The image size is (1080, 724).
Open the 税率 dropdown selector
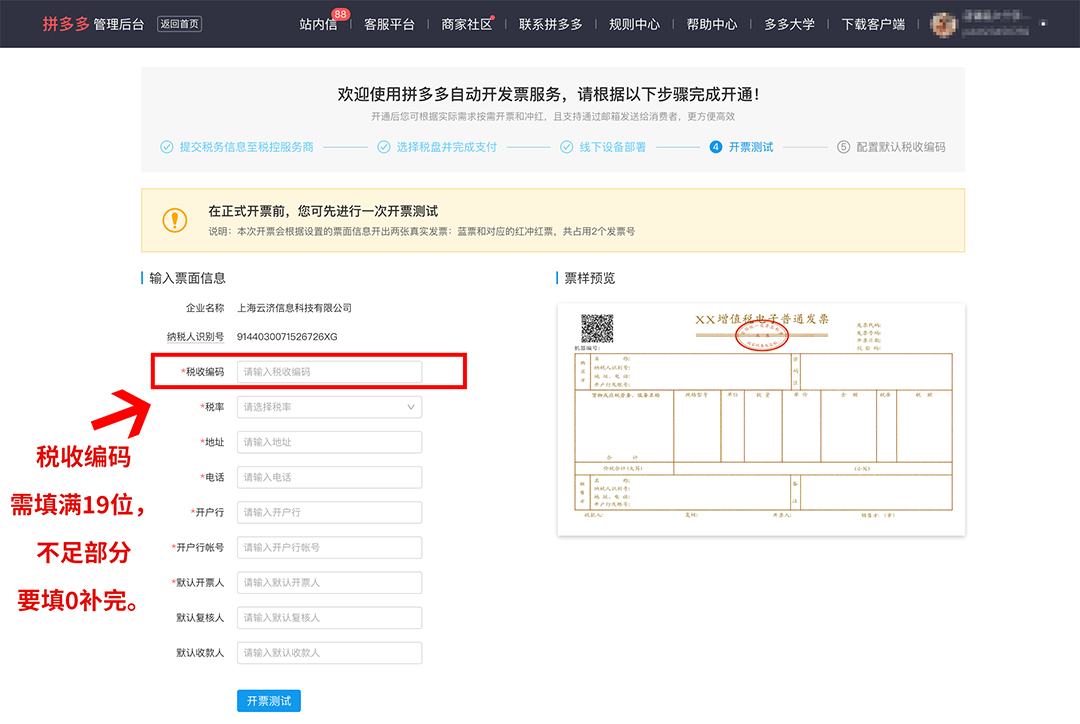coord(329,407)
